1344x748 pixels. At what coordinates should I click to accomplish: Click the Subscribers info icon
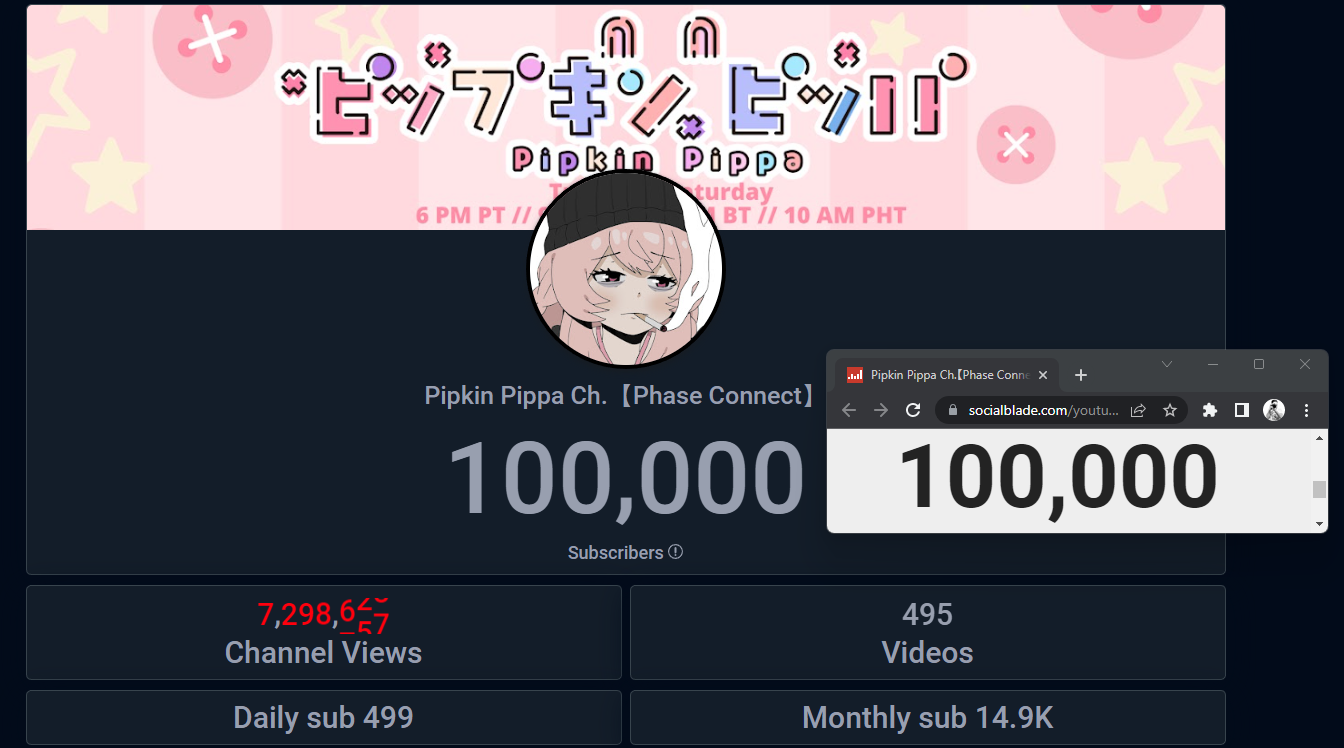tap(676, 552)
